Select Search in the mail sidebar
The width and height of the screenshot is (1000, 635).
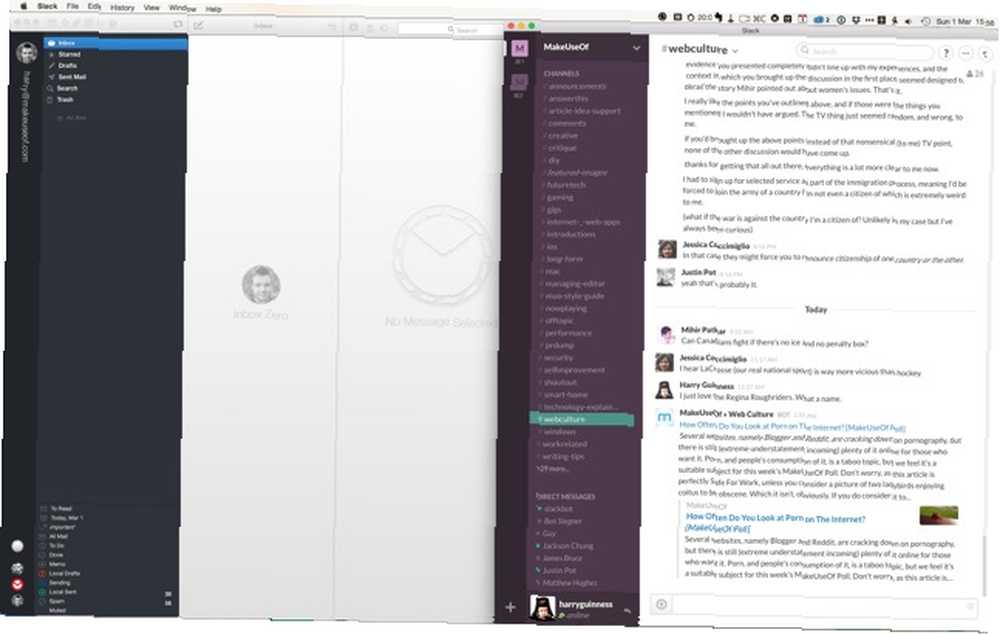(67, 88)
